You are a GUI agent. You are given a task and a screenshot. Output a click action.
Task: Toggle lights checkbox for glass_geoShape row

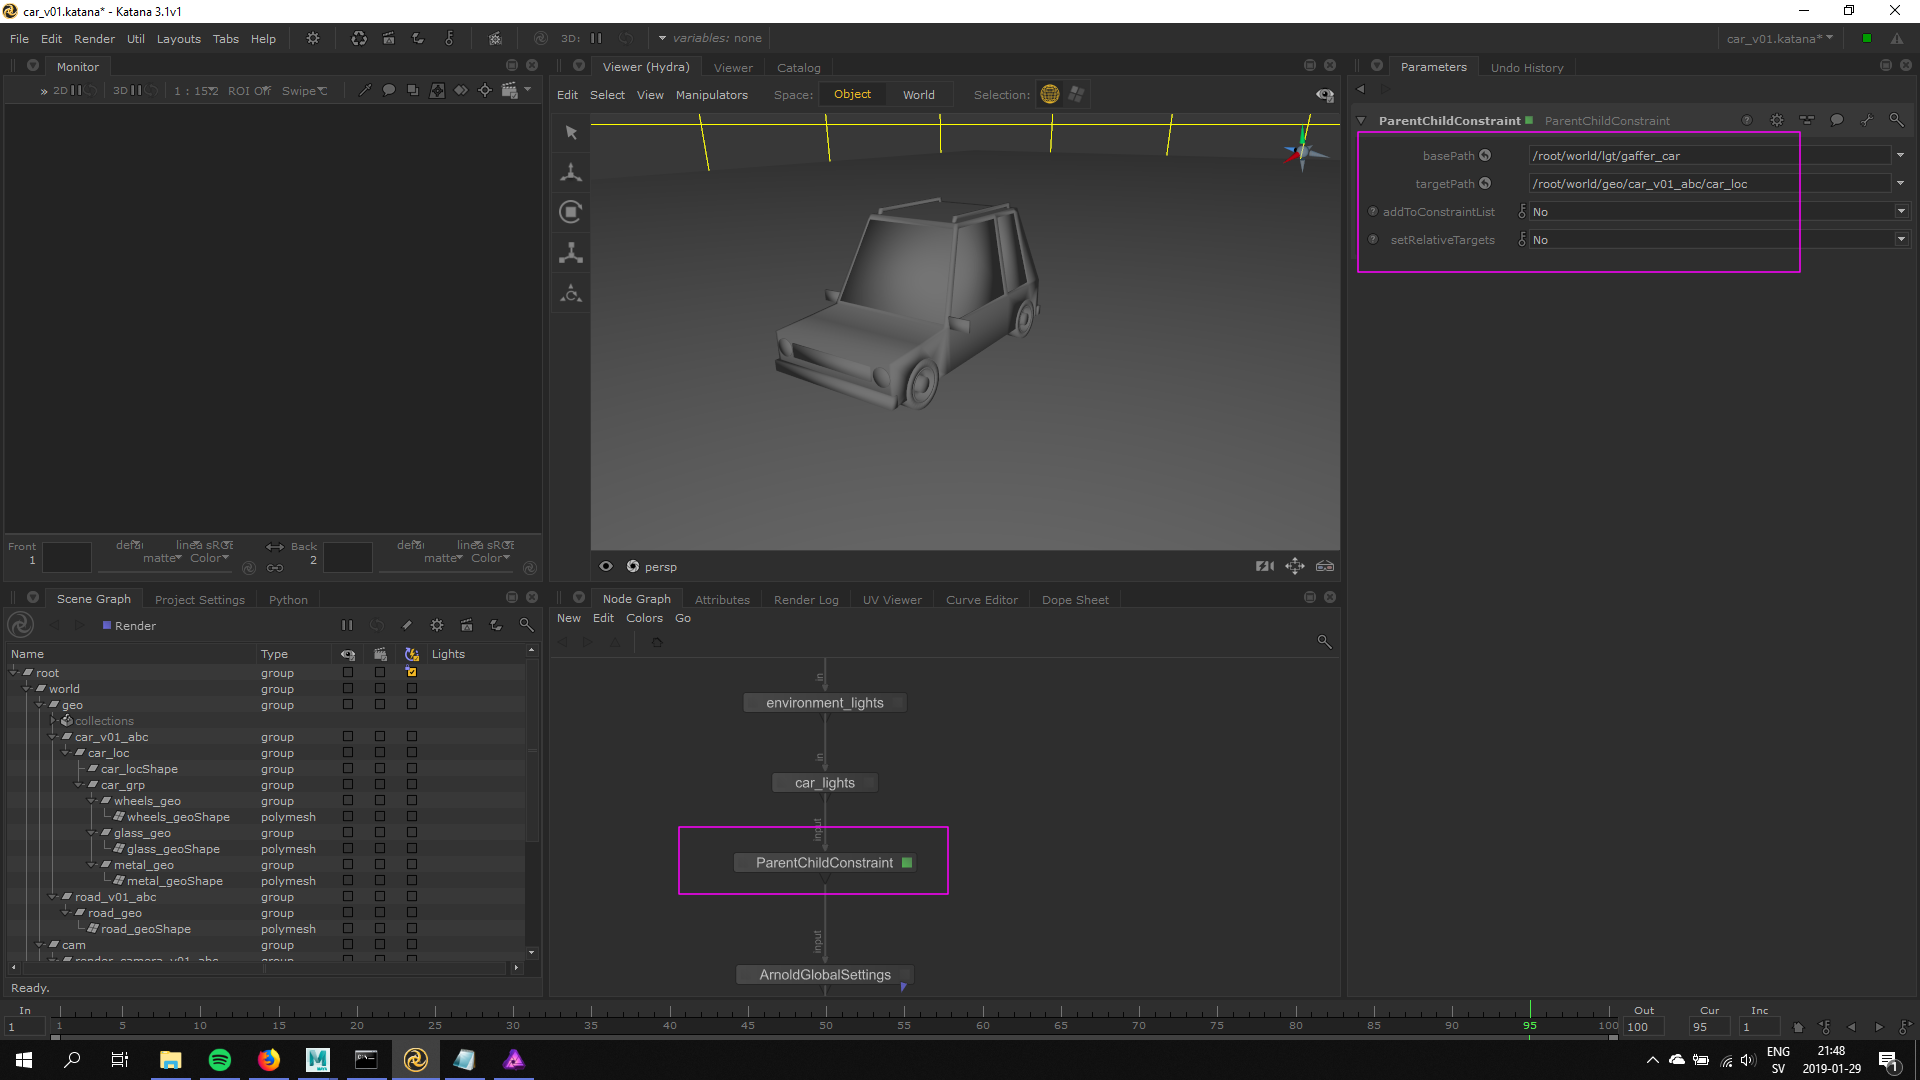(x=412, y=848)
